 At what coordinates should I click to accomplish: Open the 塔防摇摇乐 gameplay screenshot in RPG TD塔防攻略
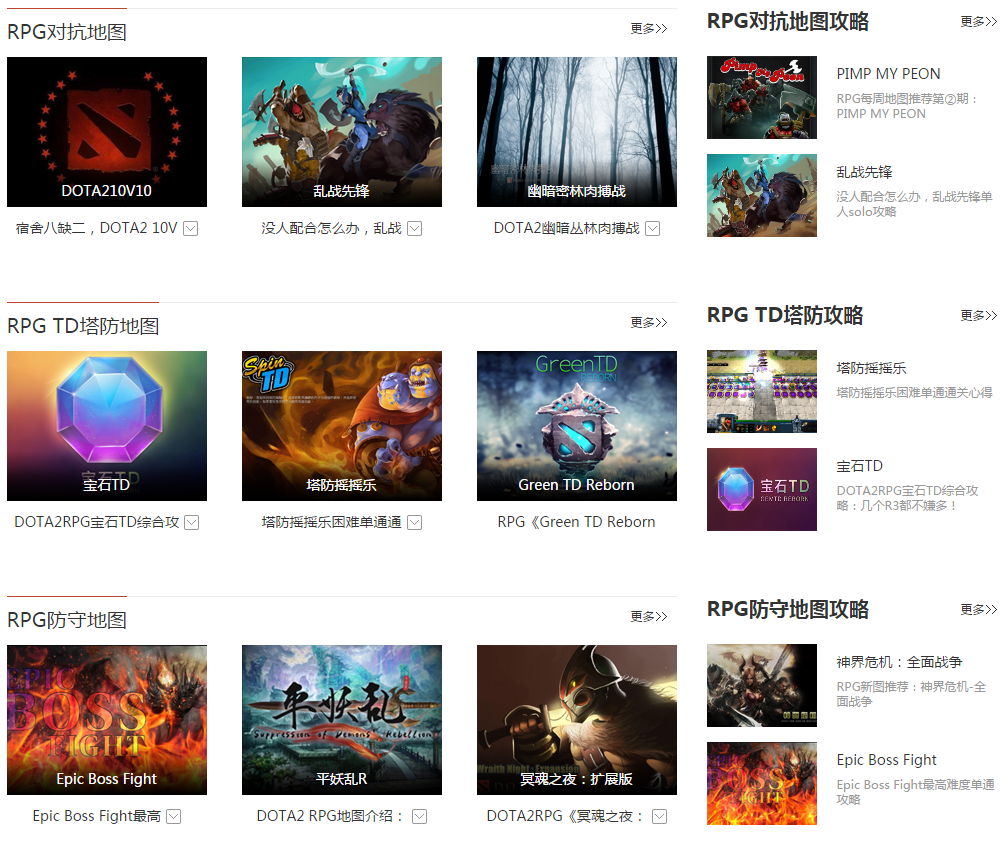762,391
